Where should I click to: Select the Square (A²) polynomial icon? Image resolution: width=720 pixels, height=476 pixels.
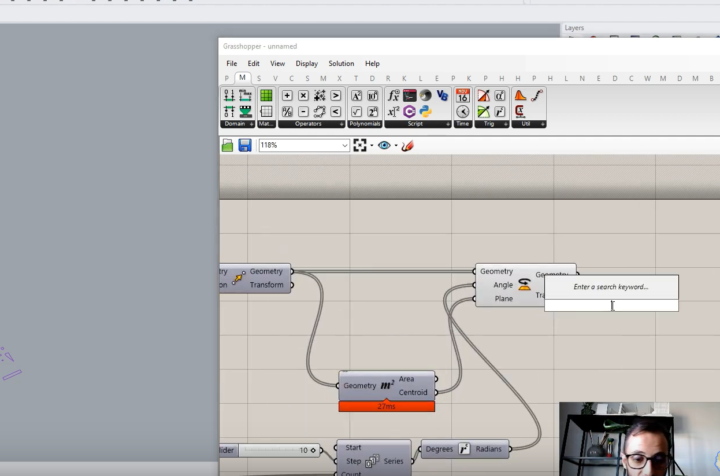pyautogui.click(x=356, y=95)
